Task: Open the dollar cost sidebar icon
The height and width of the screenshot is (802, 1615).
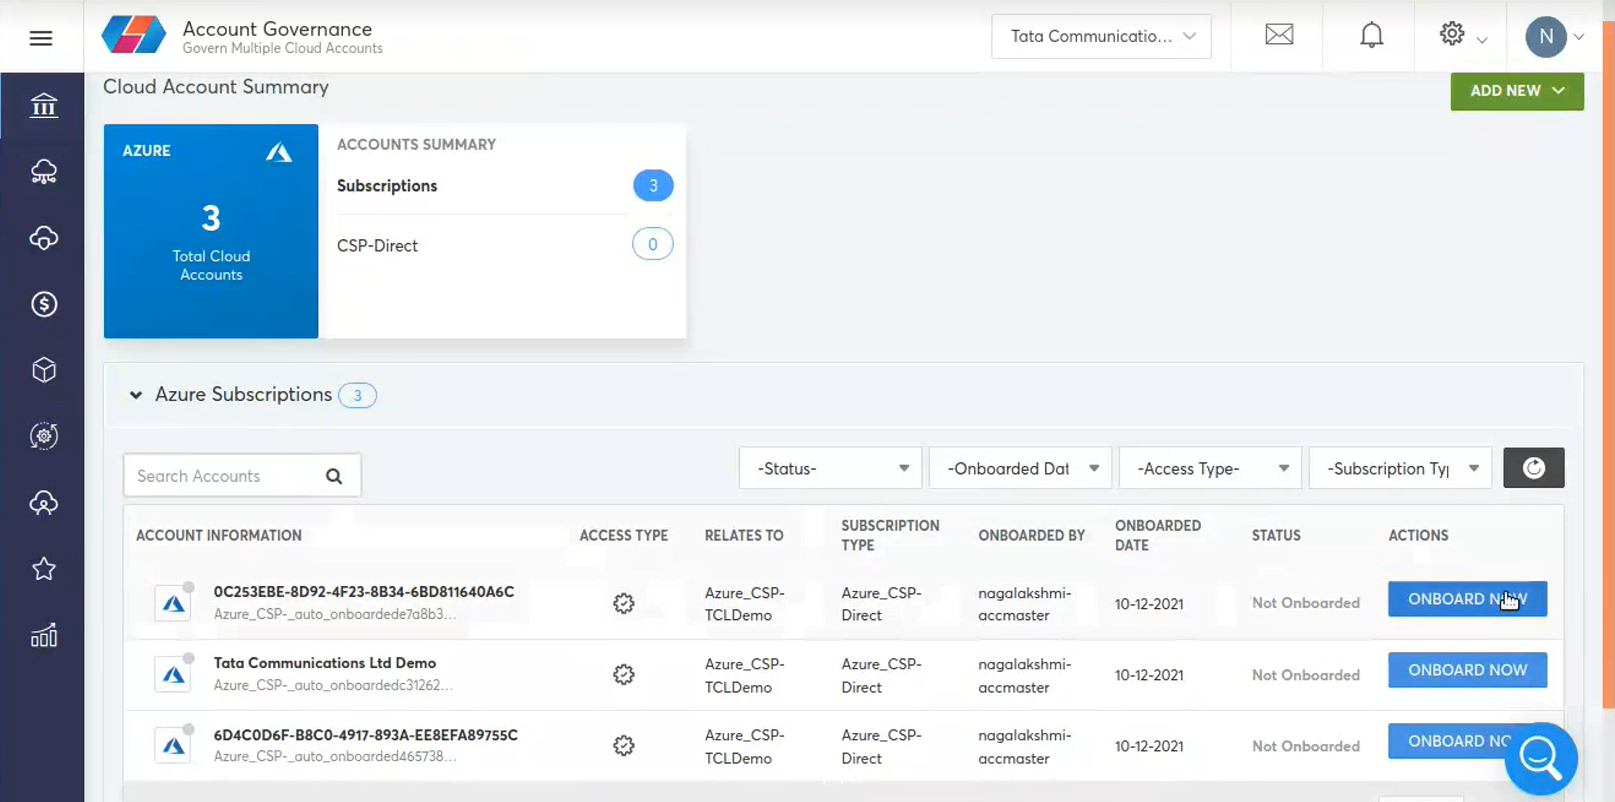Action: coord(43,304)
